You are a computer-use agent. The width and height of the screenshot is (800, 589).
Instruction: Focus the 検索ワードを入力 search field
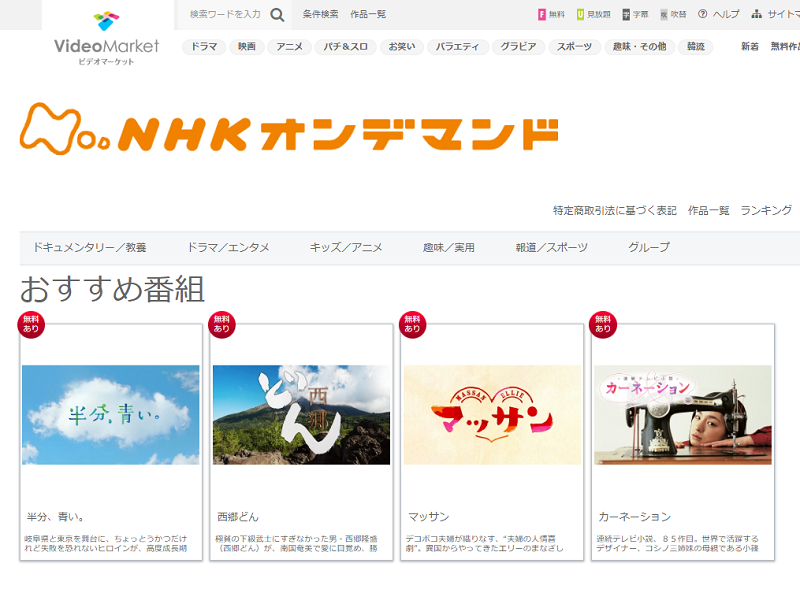[x=225, y=14]
